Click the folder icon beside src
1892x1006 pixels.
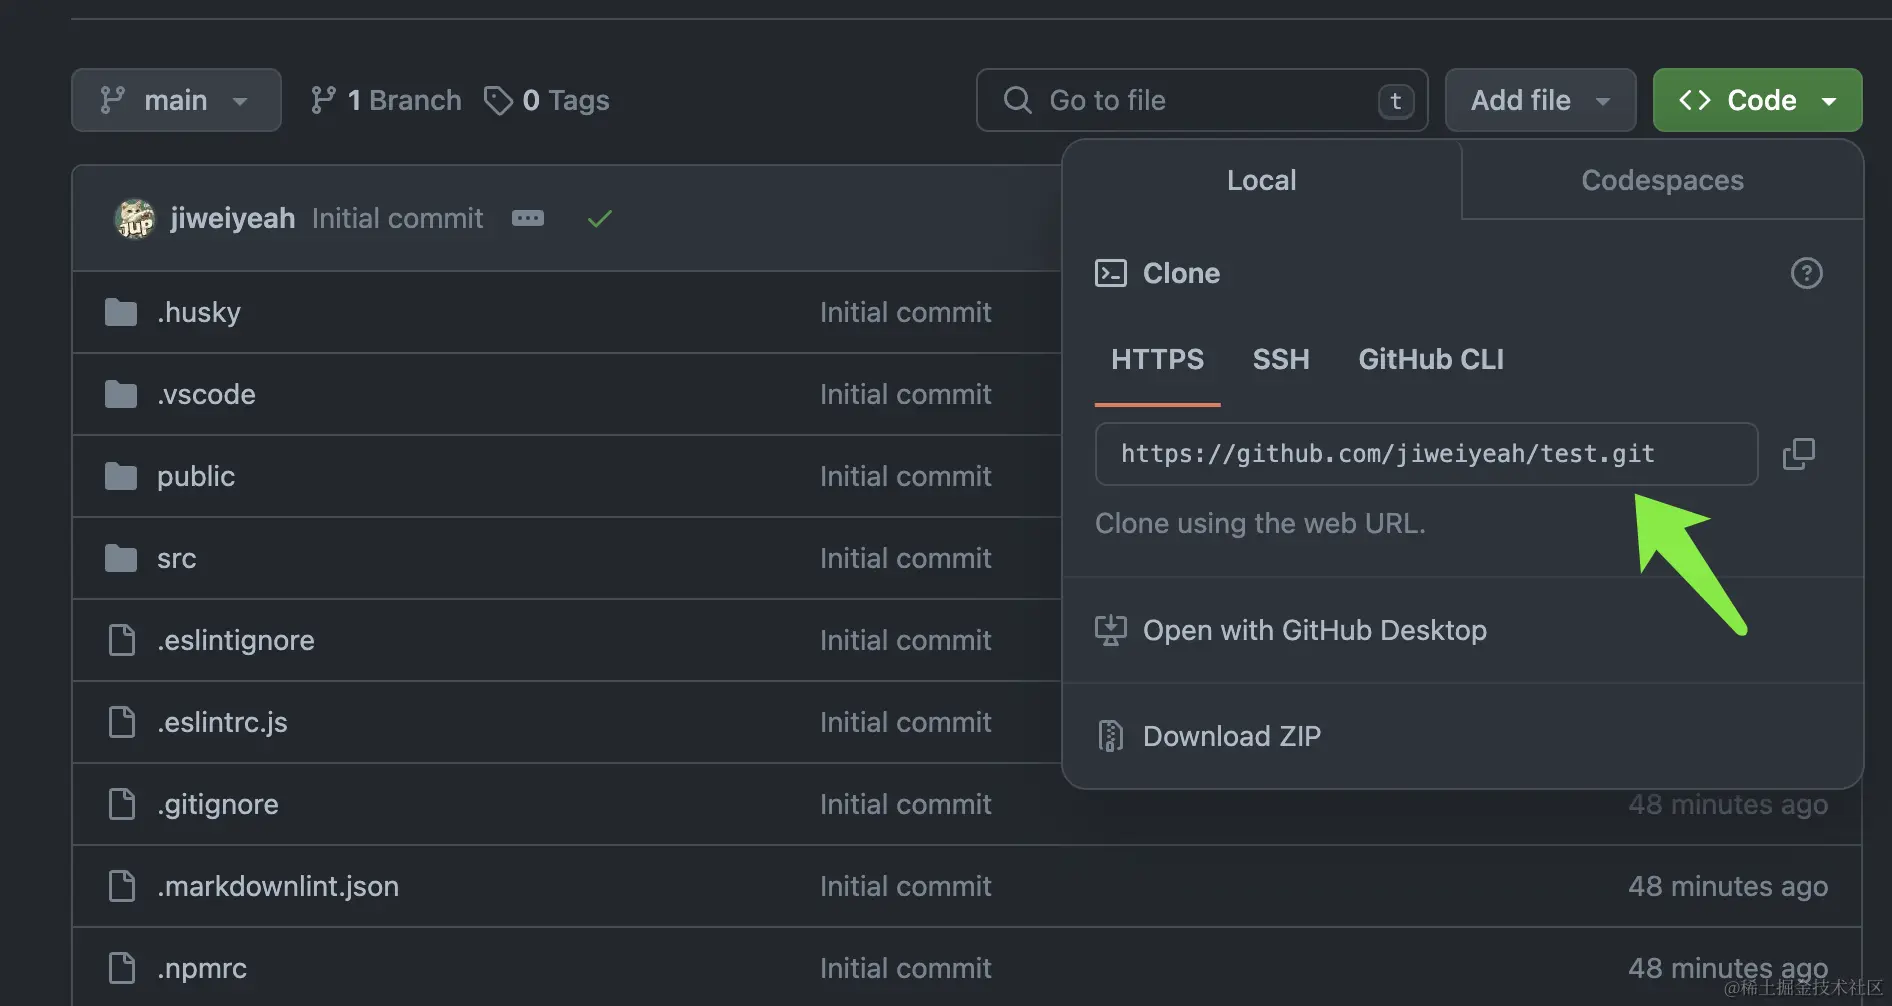point(121,558)
